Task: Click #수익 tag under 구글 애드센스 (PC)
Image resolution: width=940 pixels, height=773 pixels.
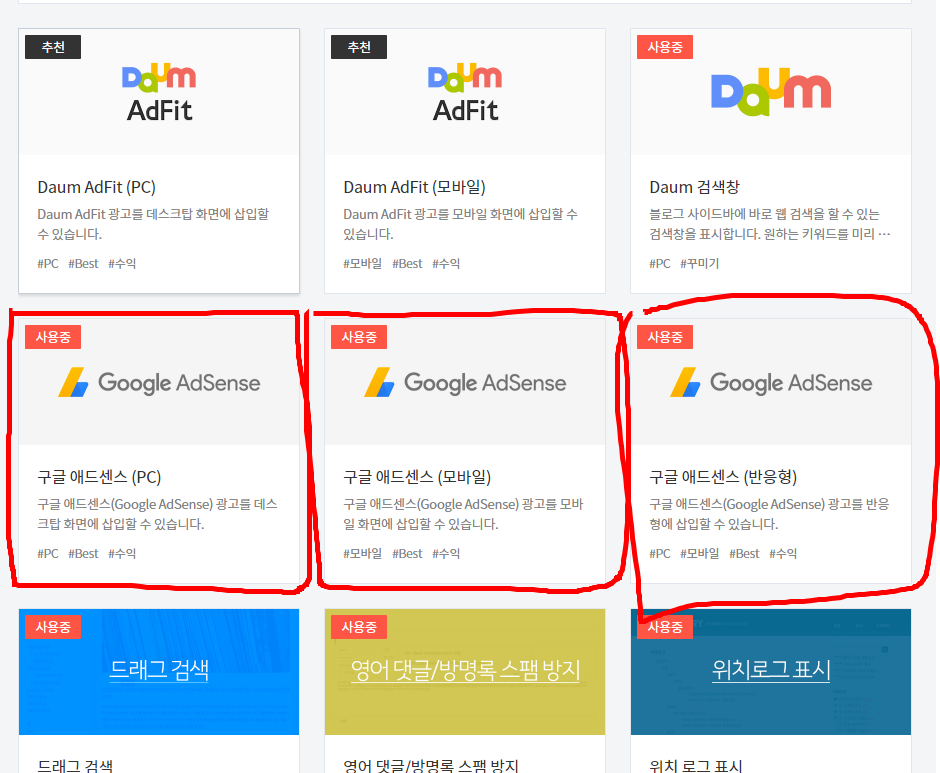Action: coord(122,554)
